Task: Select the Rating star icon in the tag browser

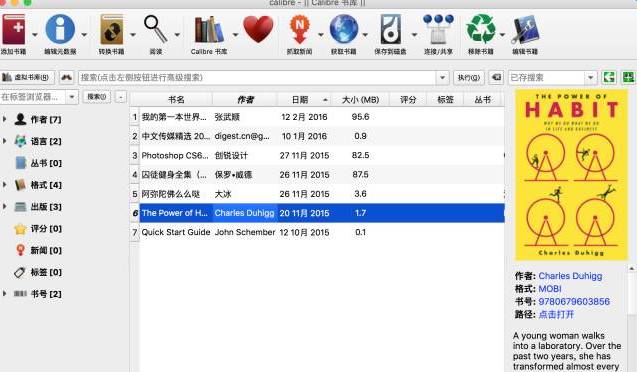Action: (20, 229)
